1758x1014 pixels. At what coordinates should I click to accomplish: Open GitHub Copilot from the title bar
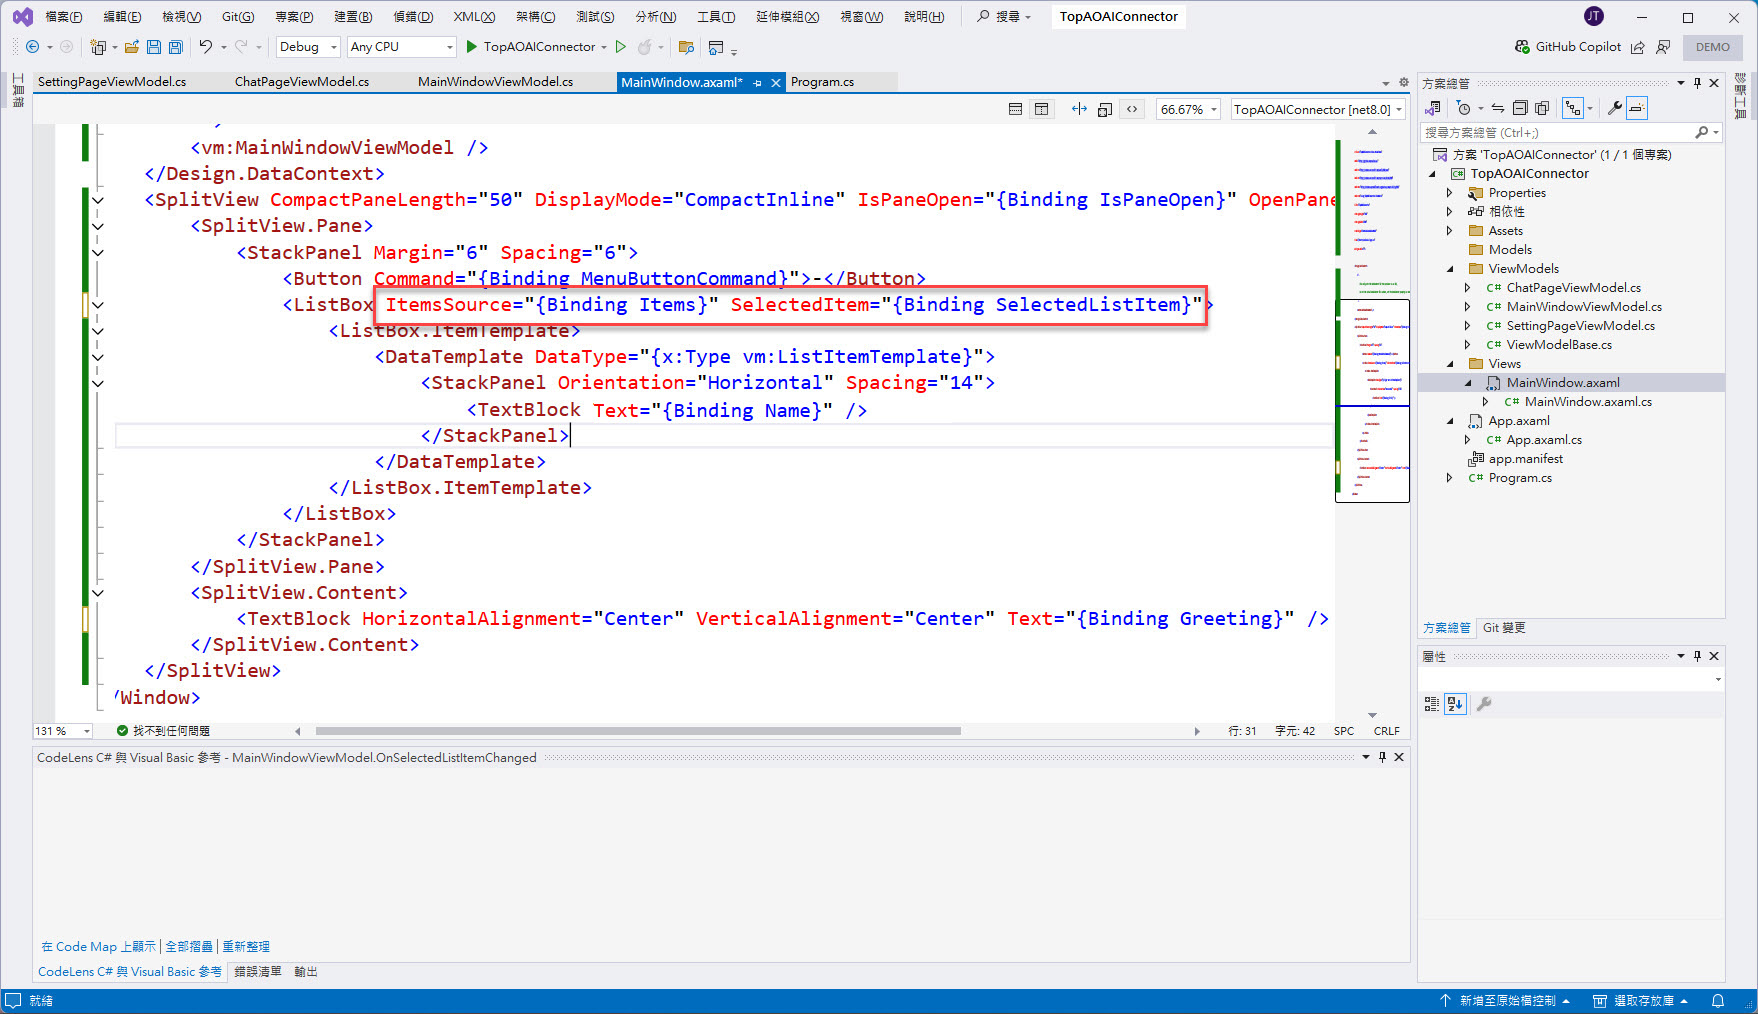1568,47
